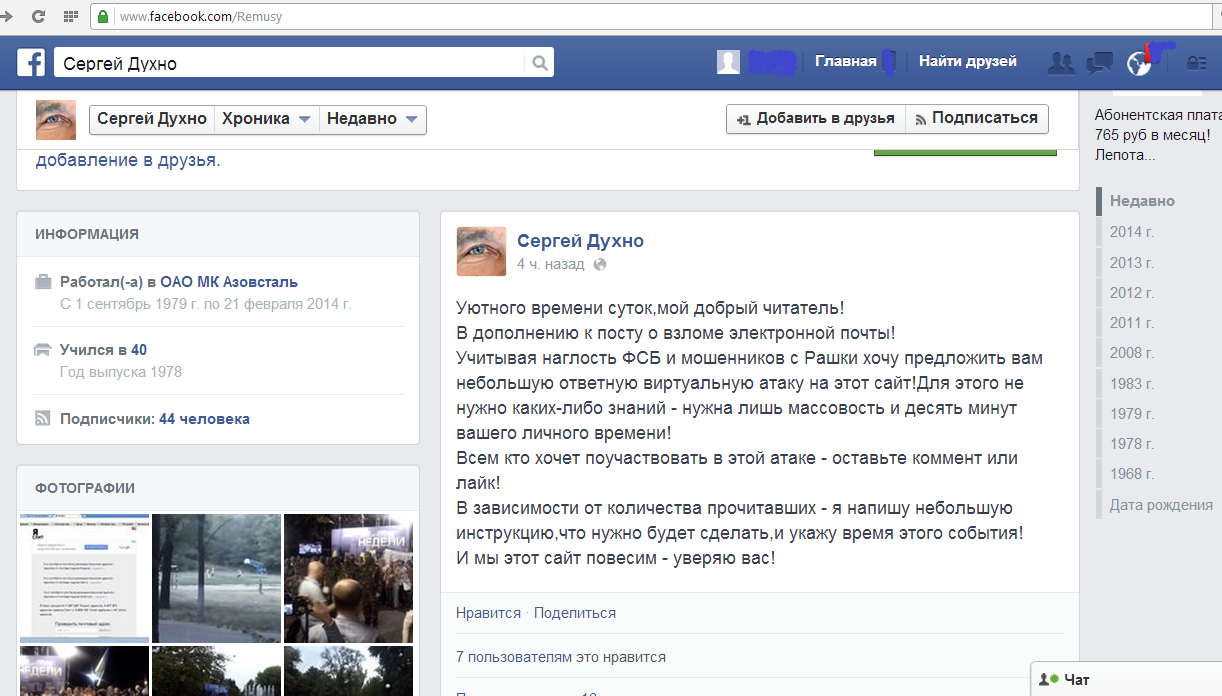
Task: Click user avatar in top navigation
Action: [x=728, y=62]
